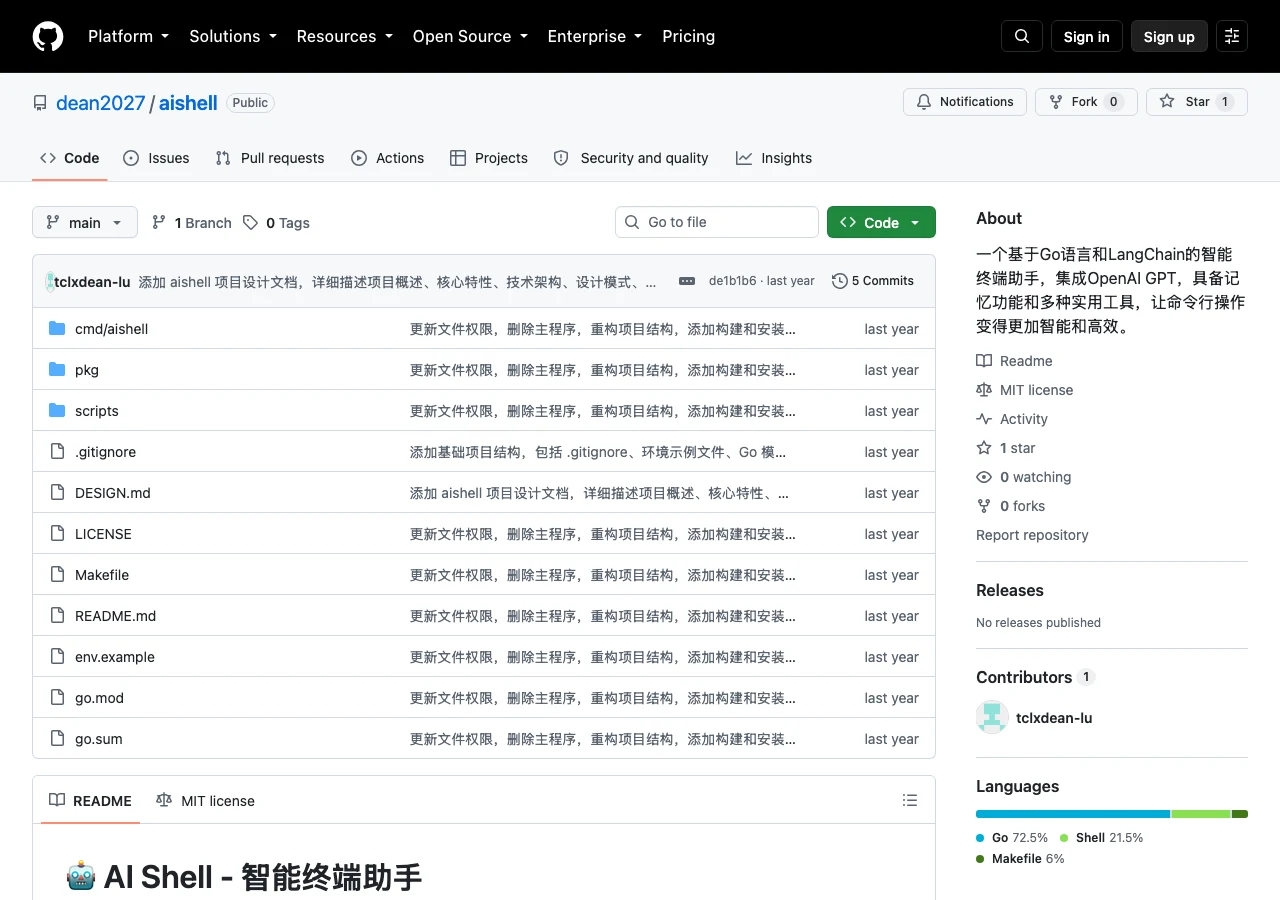Click the Makefile file icon
The width and height of the screenshot is (1280, 900).
[x=57, y=575]
